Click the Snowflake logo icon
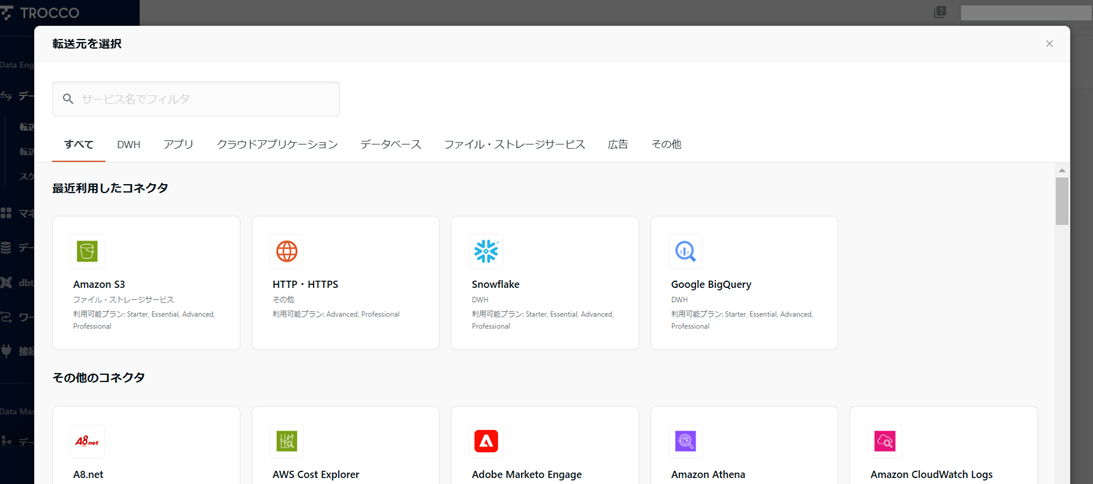The width and height of the screenshot is (1093, 484). (486, 251)
